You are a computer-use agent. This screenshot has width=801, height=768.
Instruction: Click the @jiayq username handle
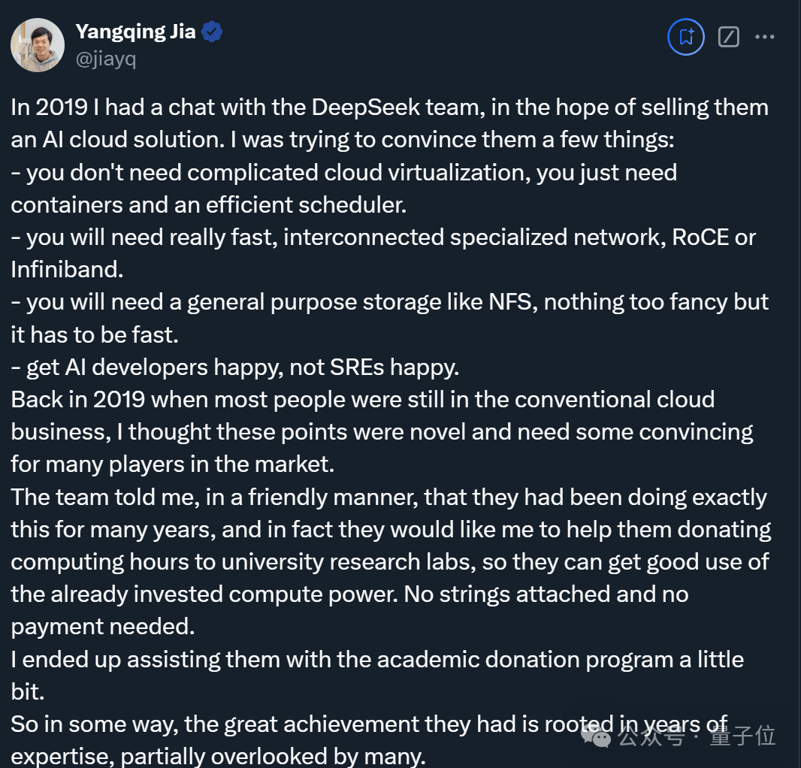pyautogui.click(x=108, y=59)
